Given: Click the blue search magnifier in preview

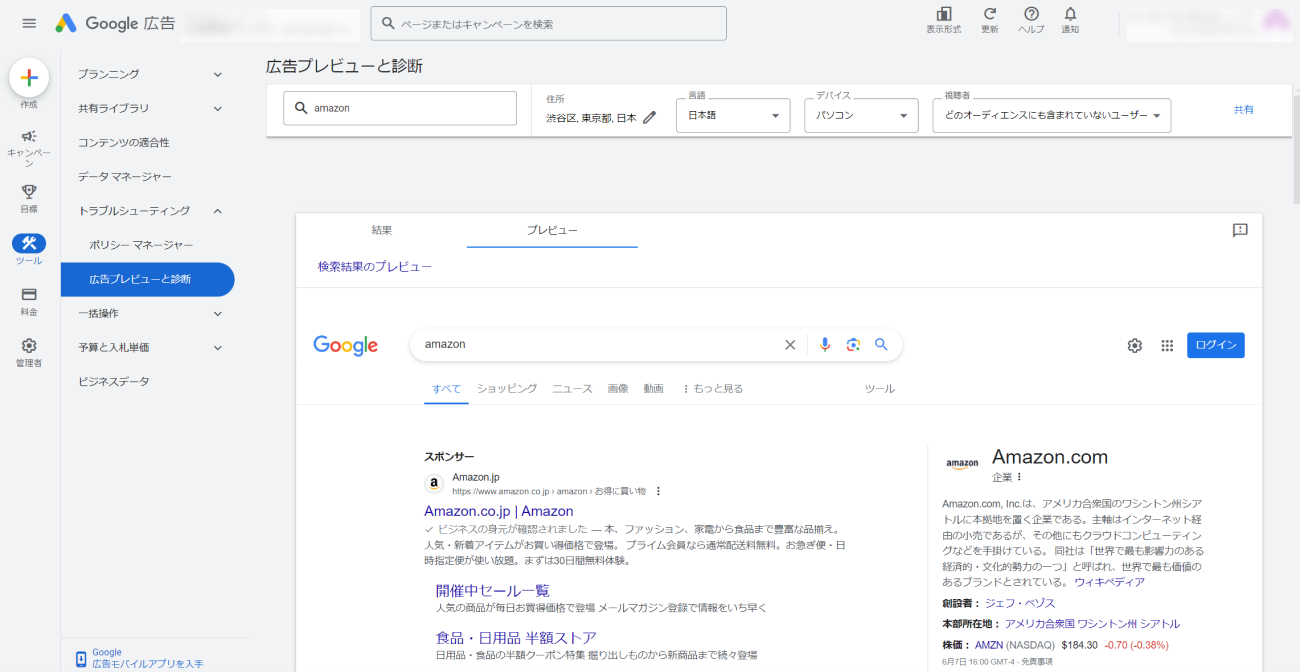Looking at the screenshot, I should pyautogui.click(x=881, y=344).
